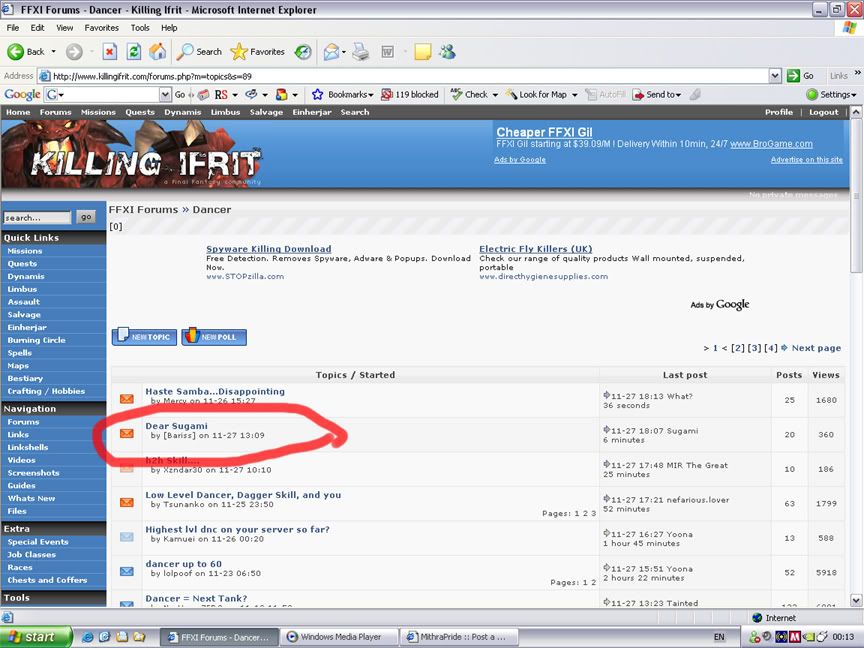Expand the address bar dropdown arrow
Image resolution: width=864 pixels, height=648 pixels.
775,76
